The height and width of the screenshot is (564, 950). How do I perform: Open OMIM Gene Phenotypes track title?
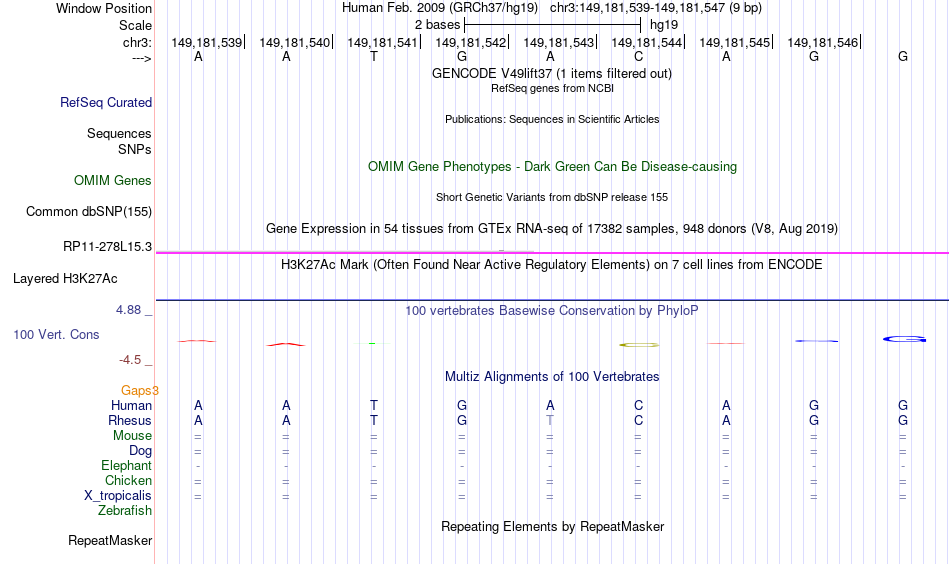552,167
